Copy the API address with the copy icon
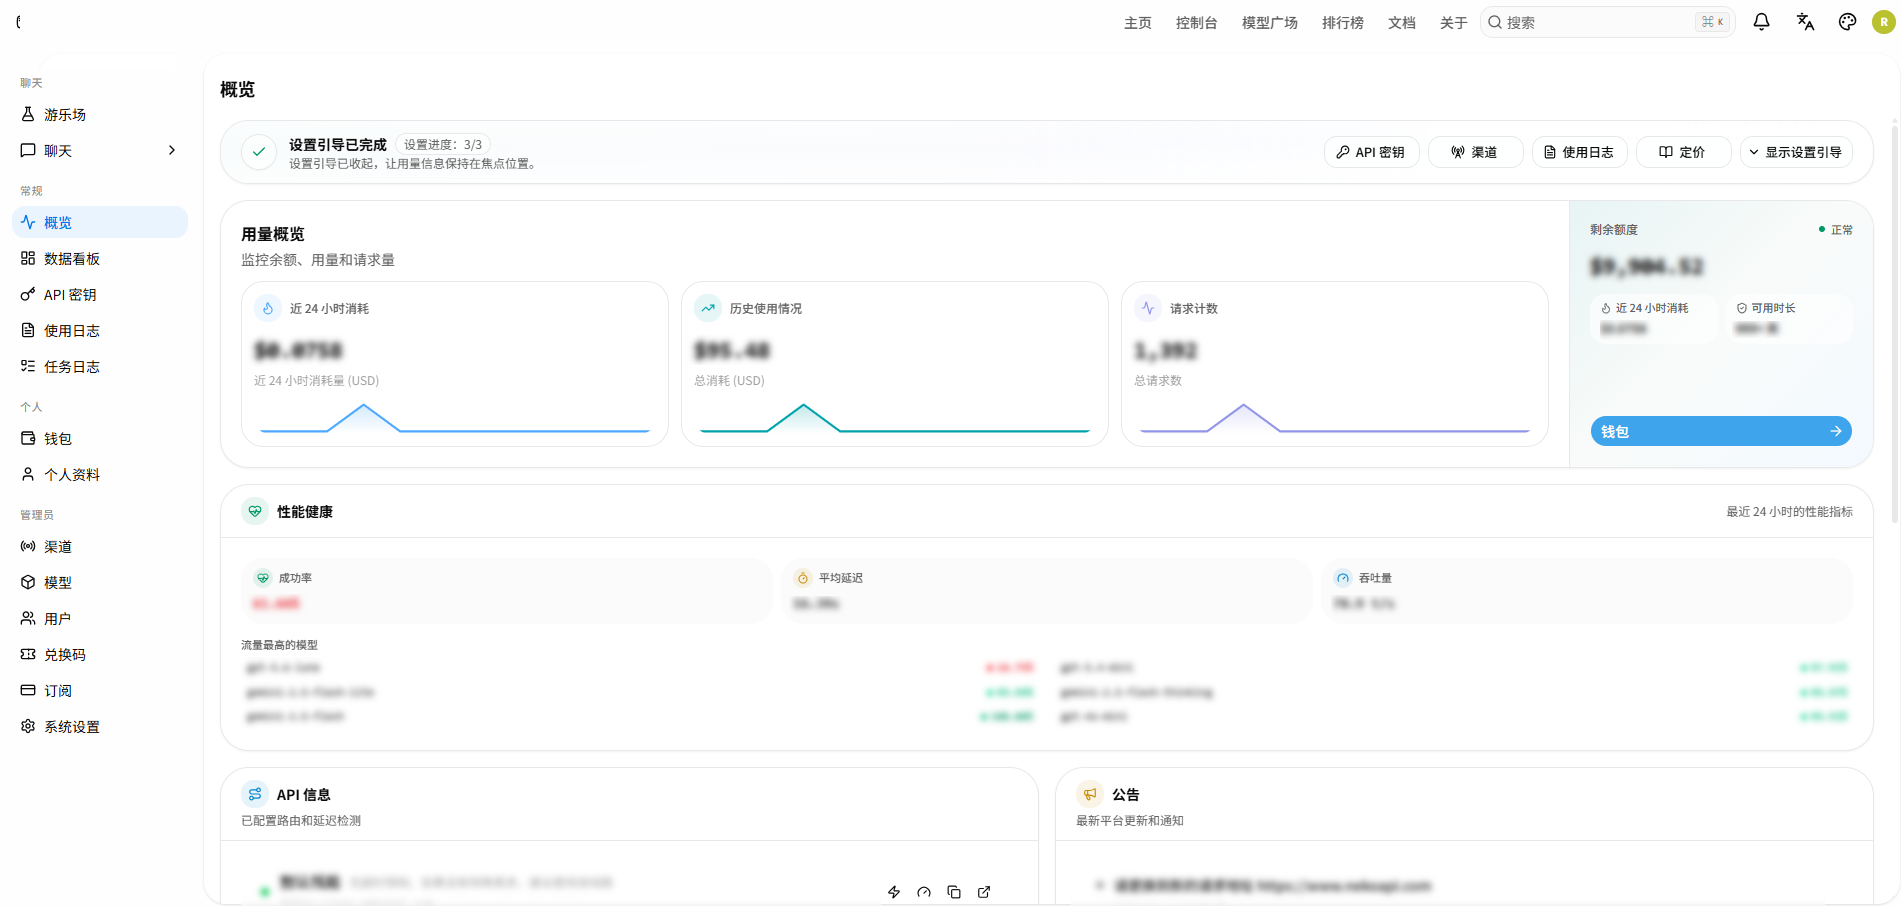This screenshot has height=906, width=1901. point(954,892)
